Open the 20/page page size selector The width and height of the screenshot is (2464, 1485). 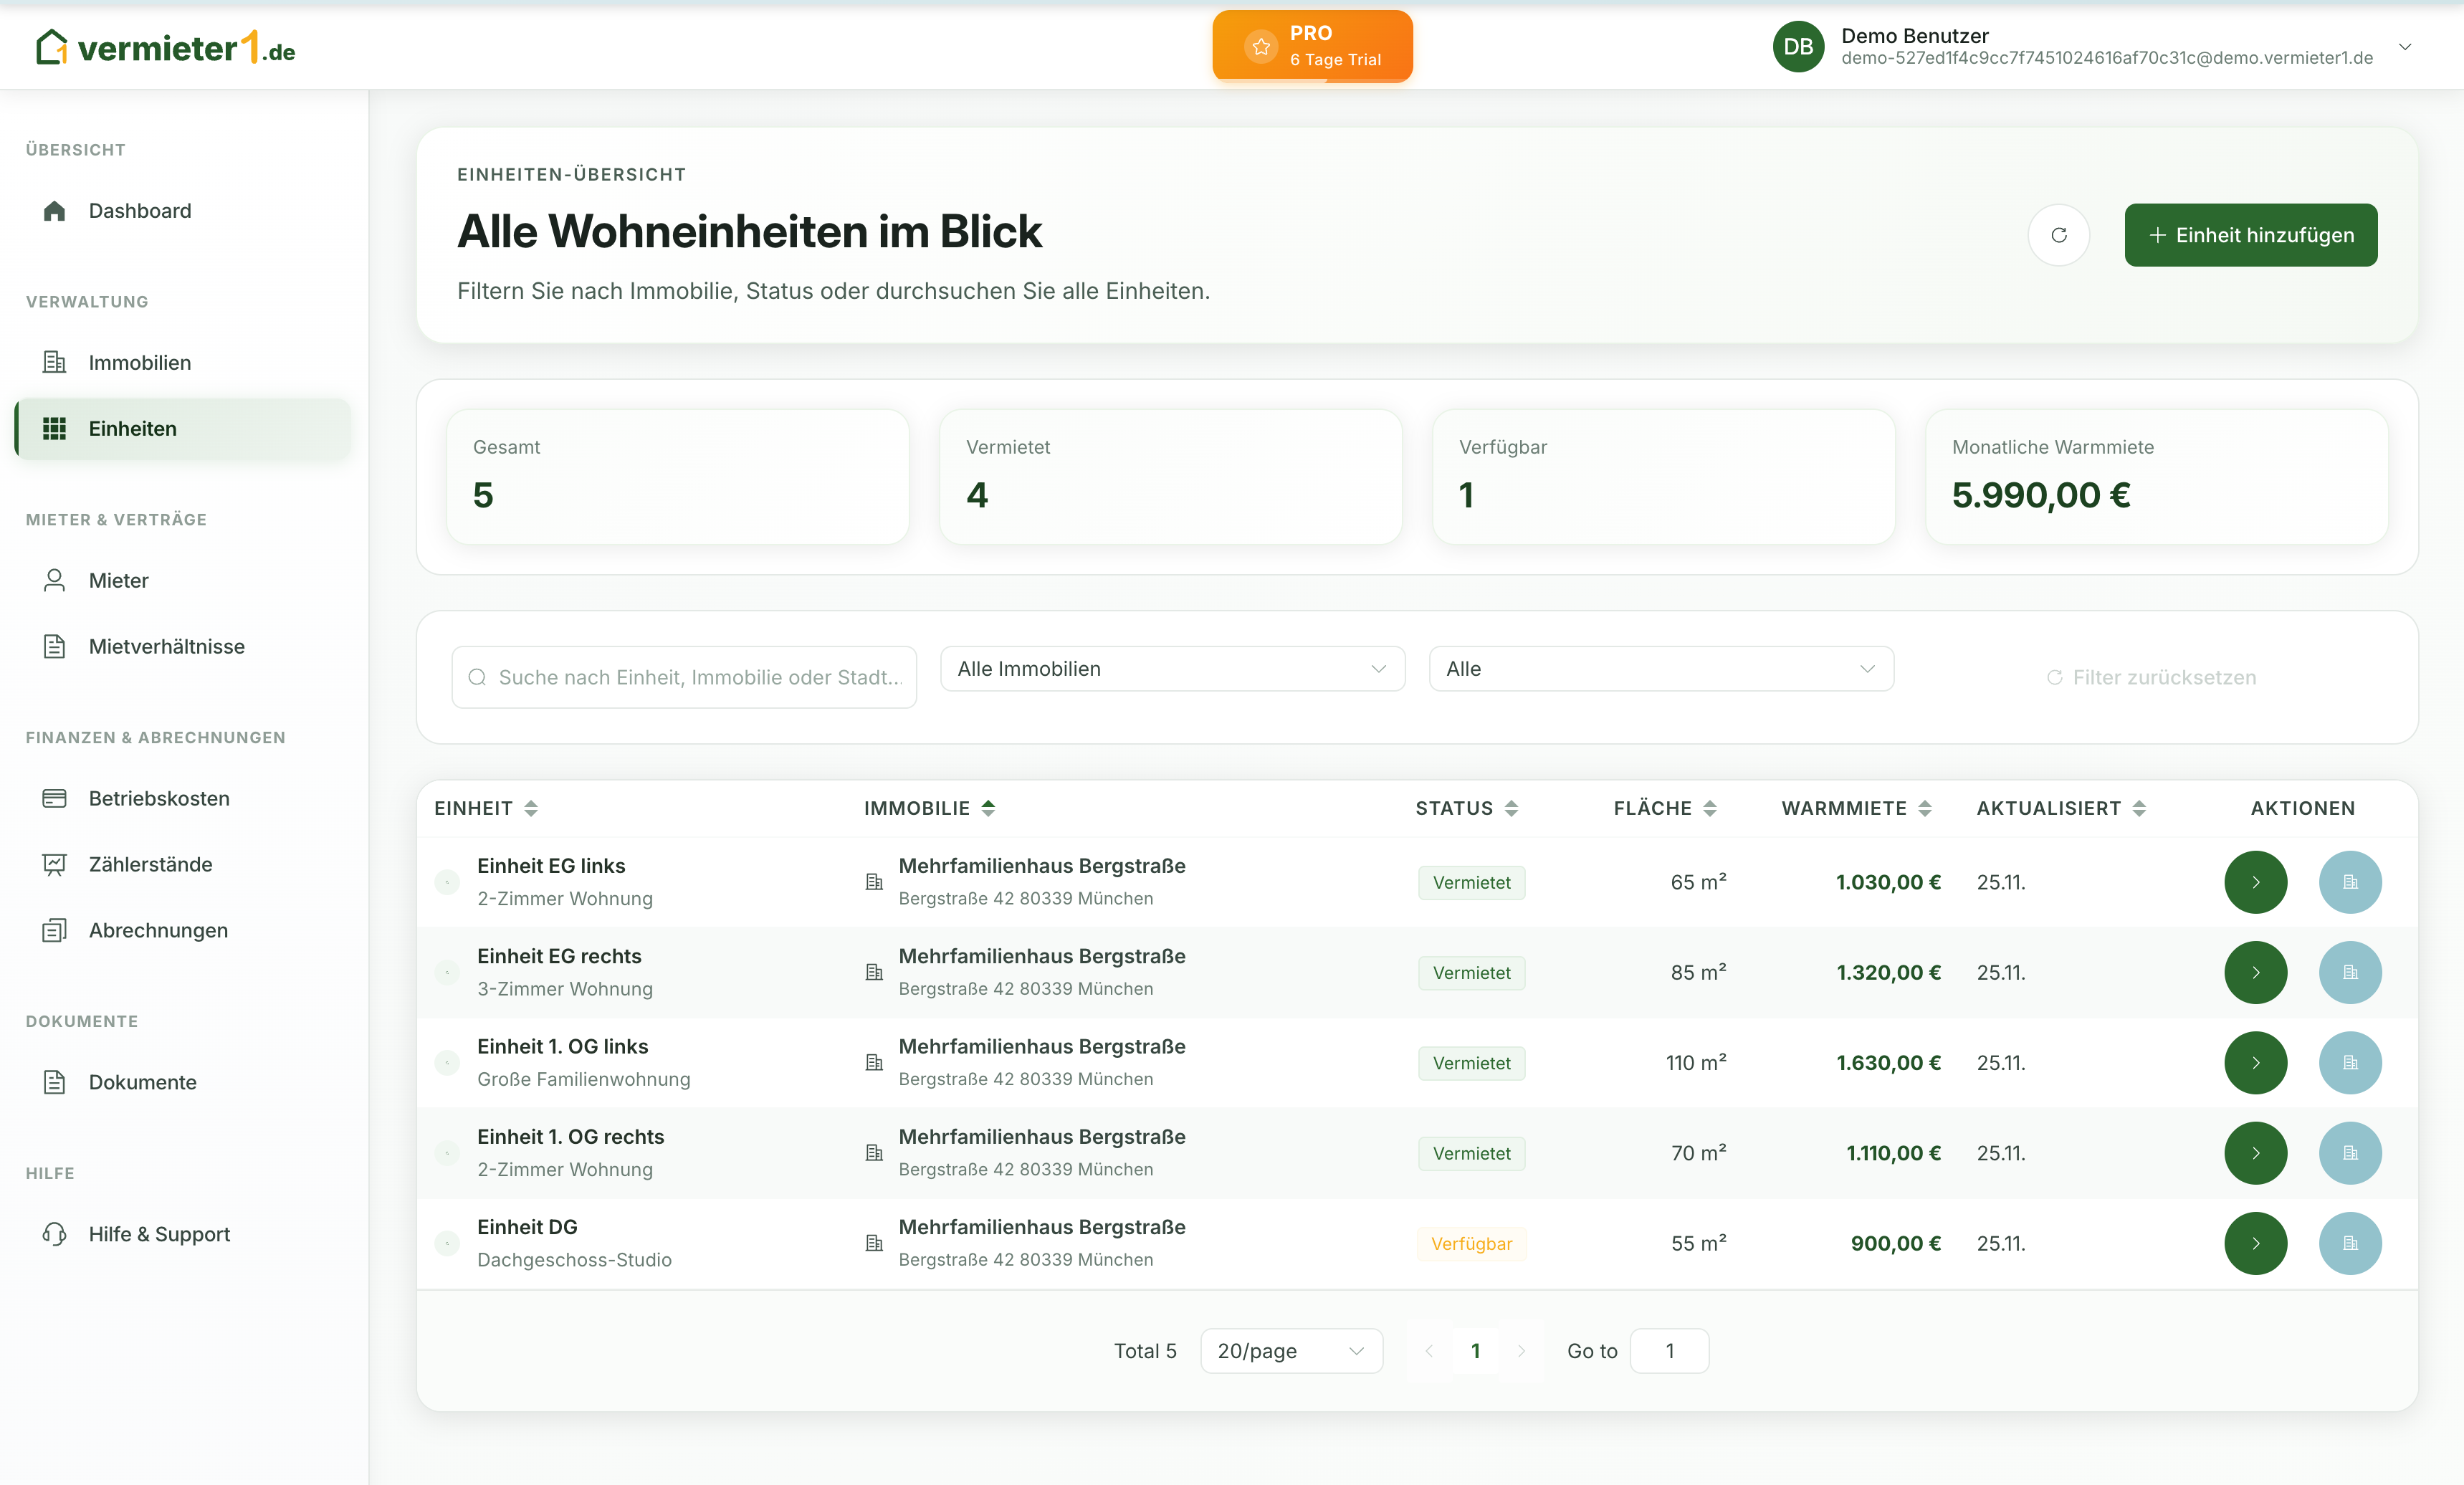pos(1291,1350)
